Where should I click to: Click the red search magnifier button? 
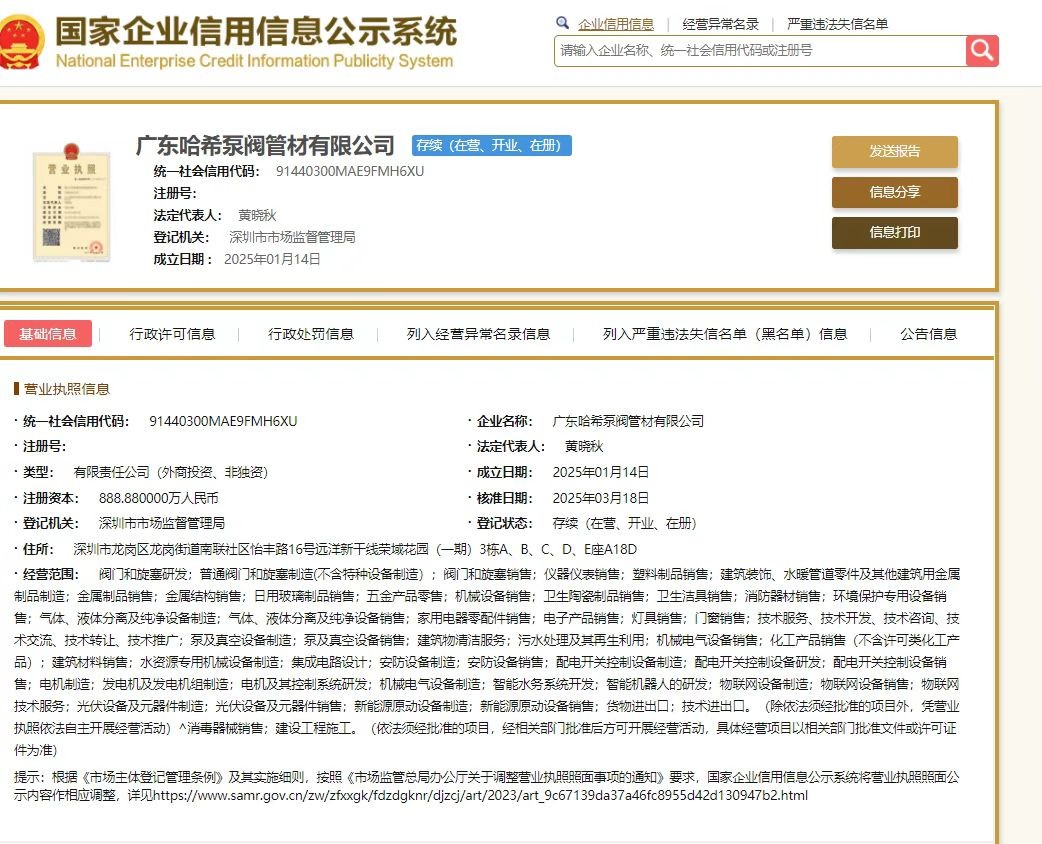982,51
